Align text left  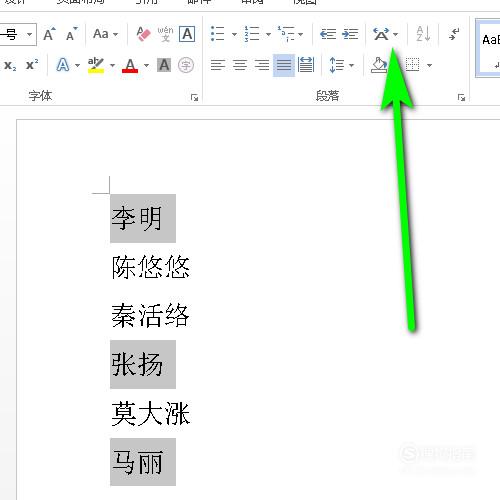pos(218,65)
